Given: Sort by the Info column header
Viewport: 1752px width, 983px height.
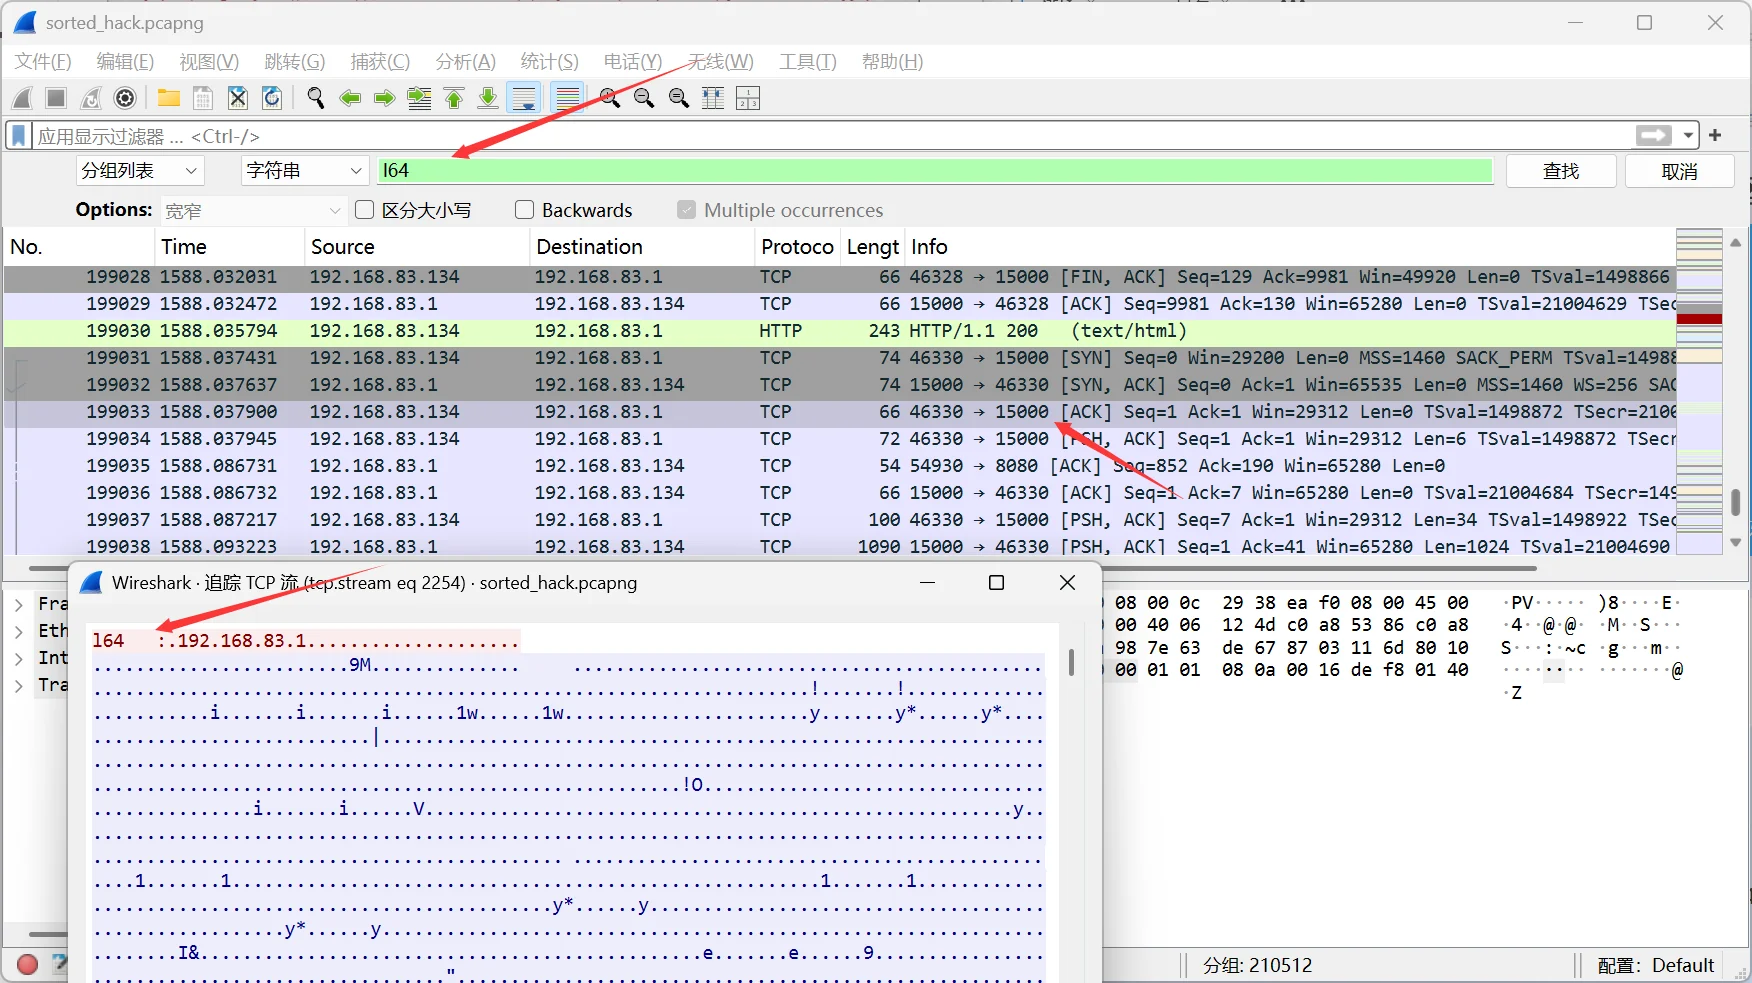Looking at the screenshot, I should tap(1290, 247).
